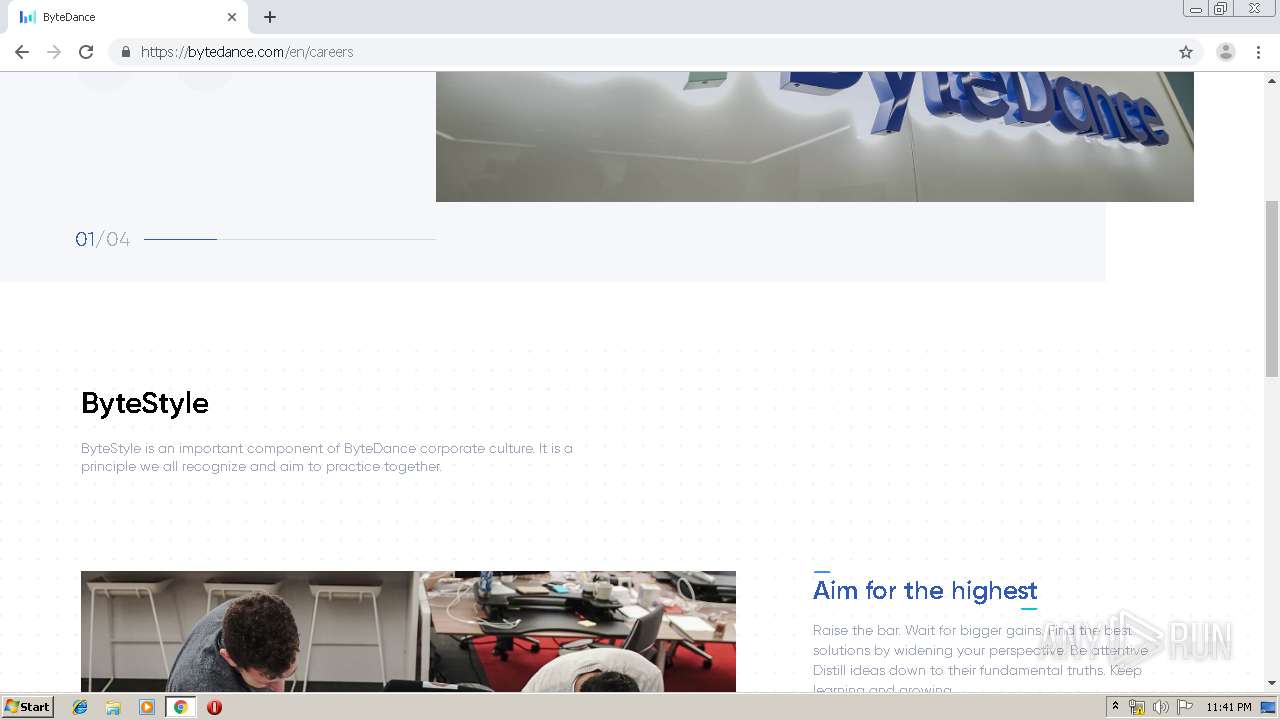Viewport: 1280px width, 720px height.
Task: Show hidden system tray icons
Action: click(1115, 707)
